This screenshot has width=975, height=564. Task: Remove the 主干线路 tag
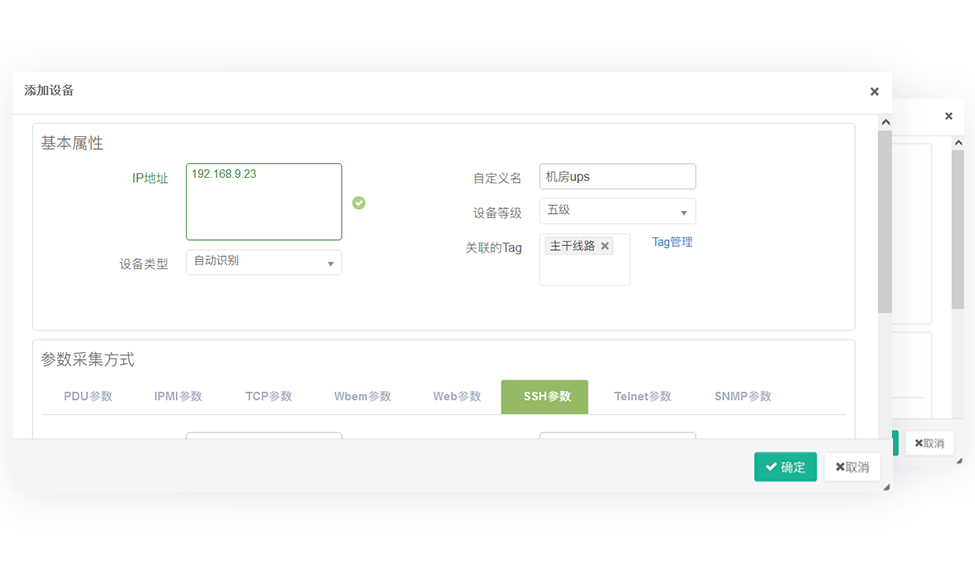pyautogui.click(x=604, y=246)
